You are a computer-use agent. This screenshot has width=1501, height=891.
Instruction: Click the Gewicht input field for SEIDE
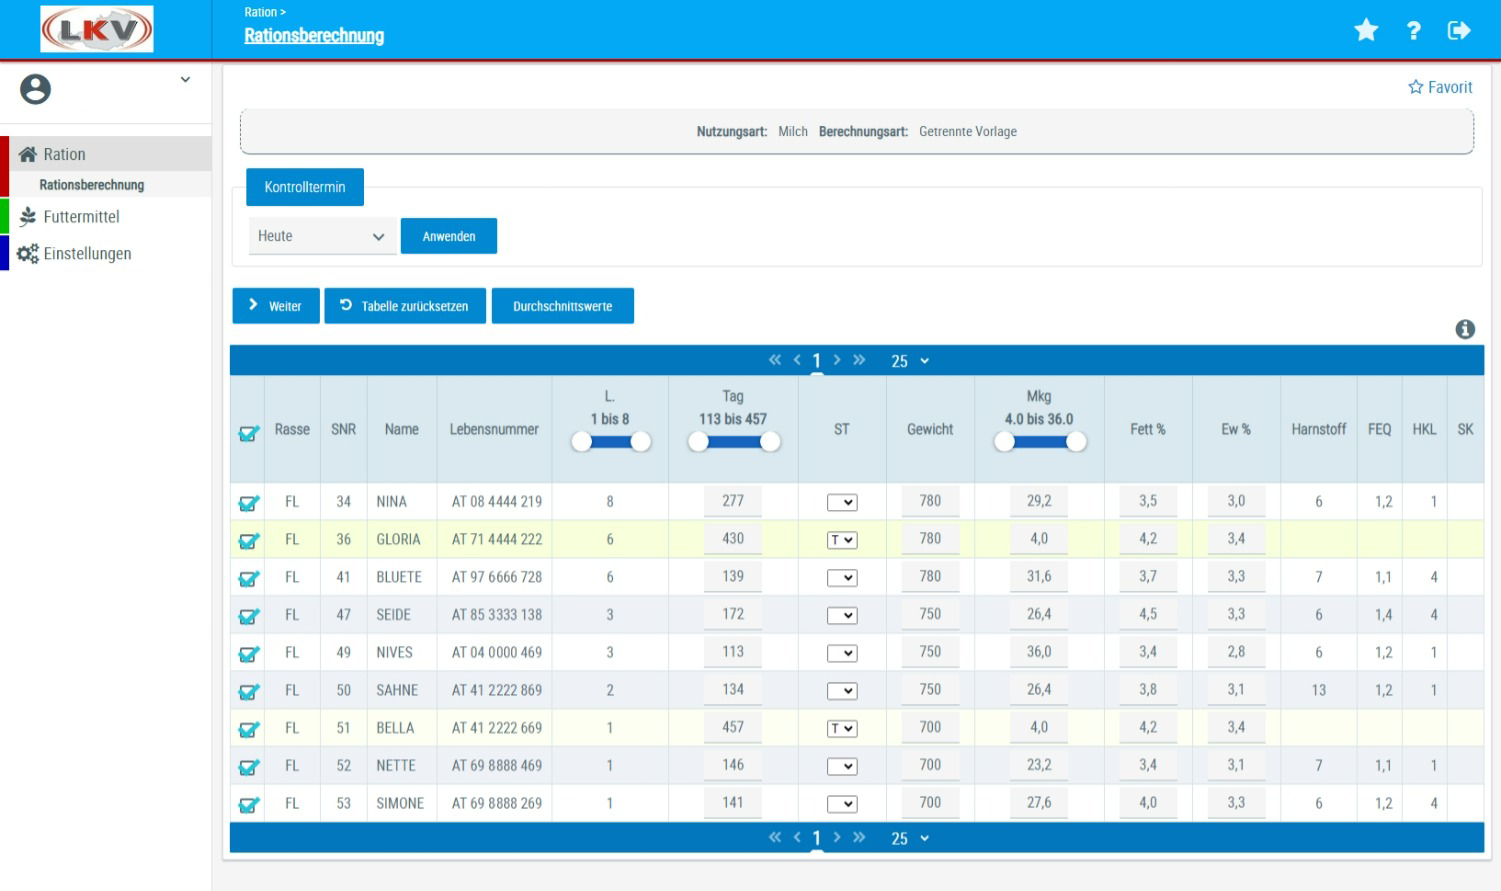[x=930, y=615]
